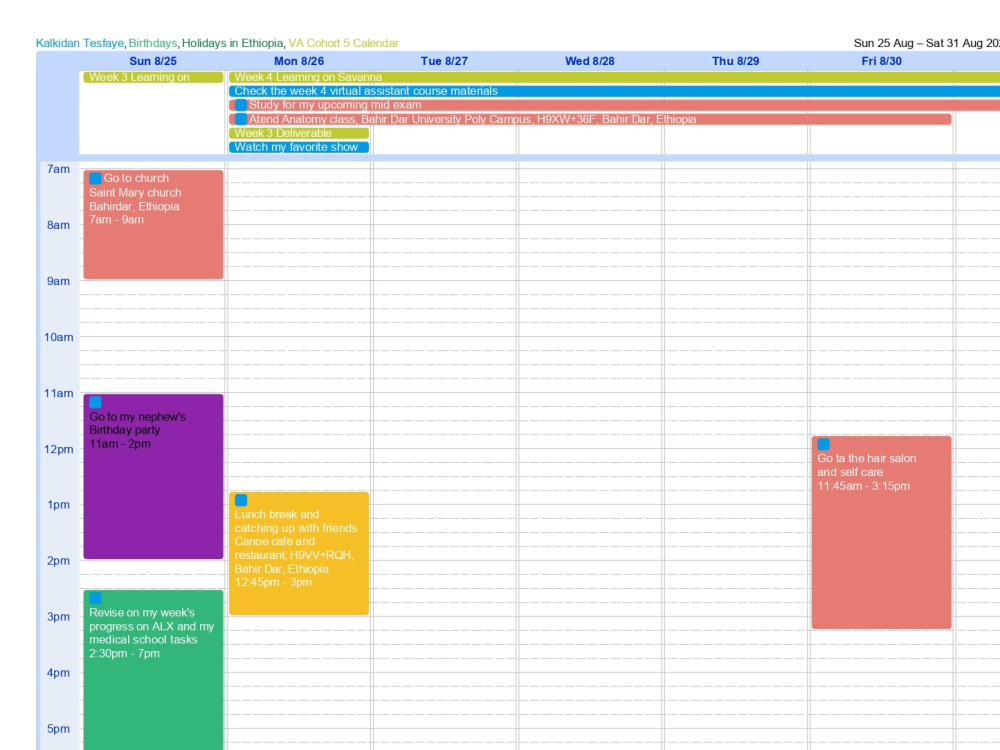Open Week 4 Learning on Savanna event
The image size is (1000, 750).
pyautogui.click(x=614, y=77)
